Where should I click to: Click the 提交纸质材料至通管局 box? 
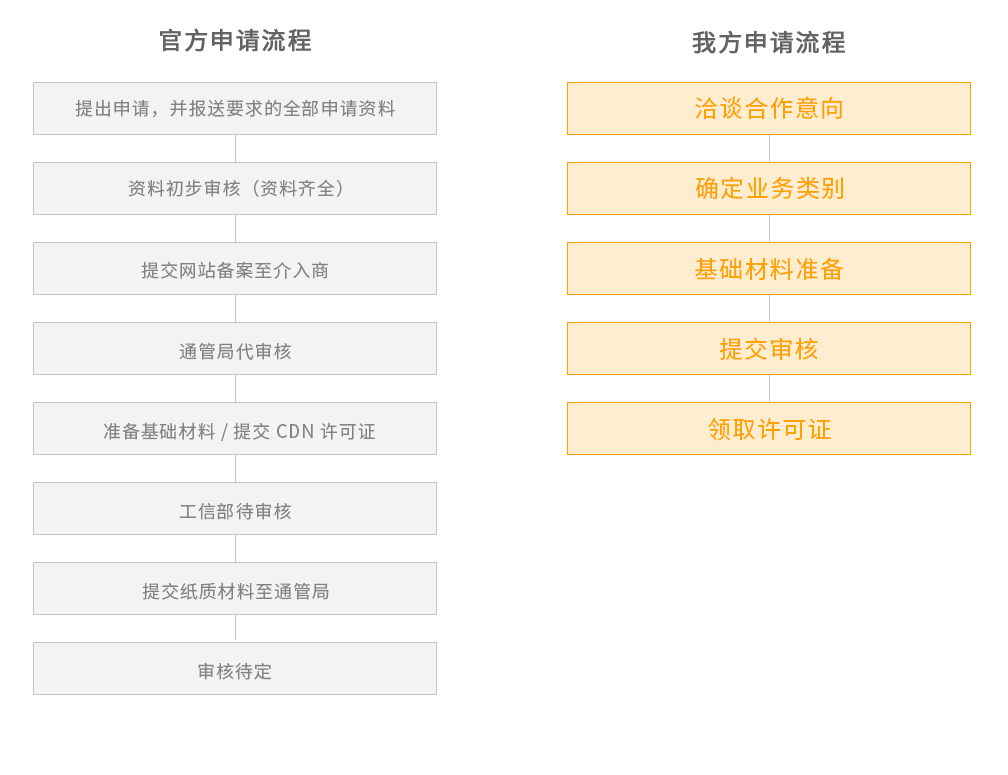[x=235, y=588]
